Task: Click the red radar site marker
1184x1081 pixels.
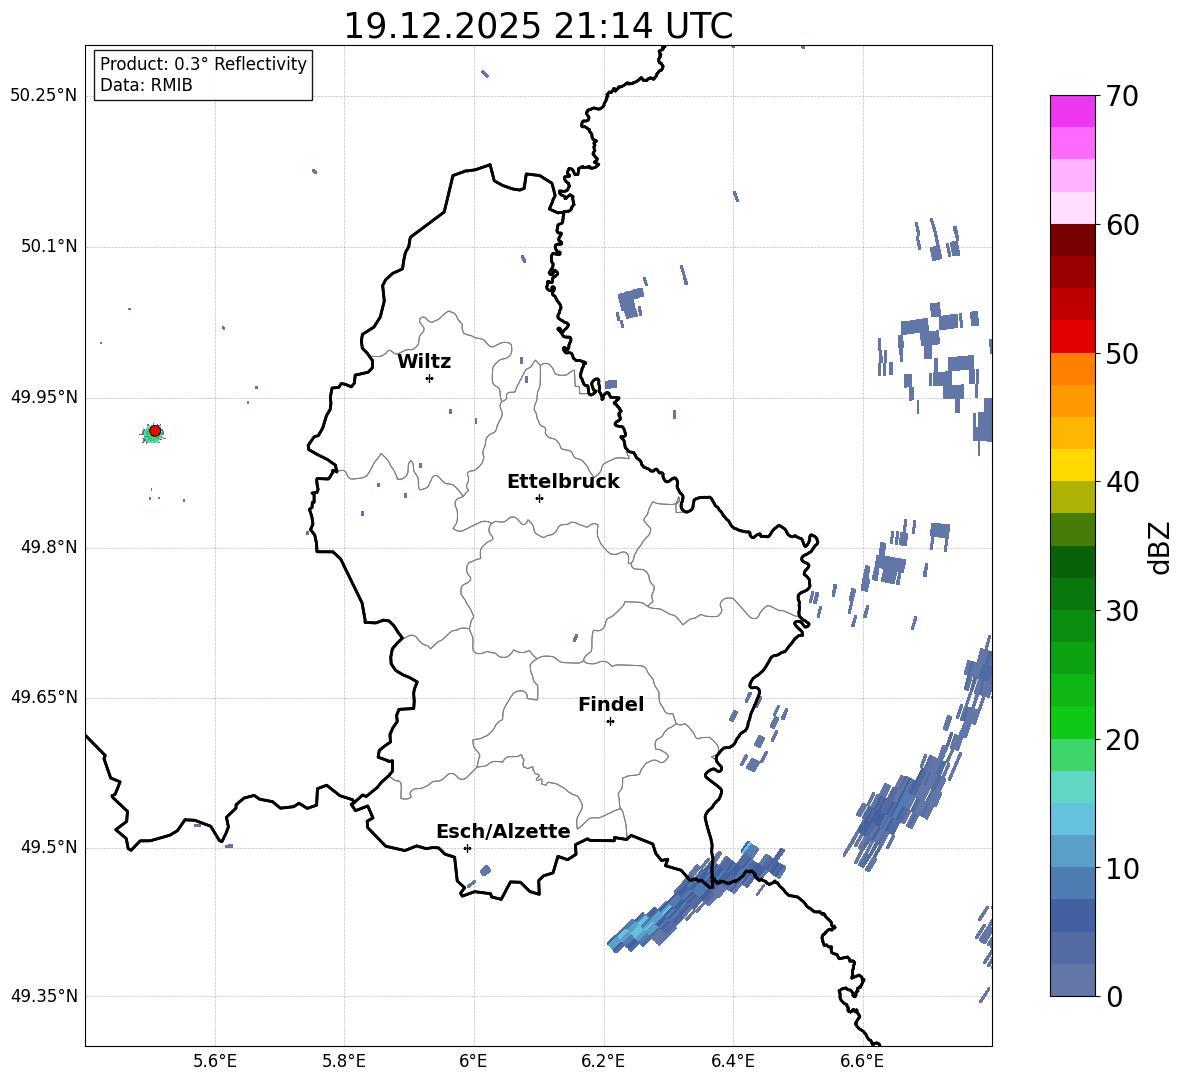Action: [155, 431]
